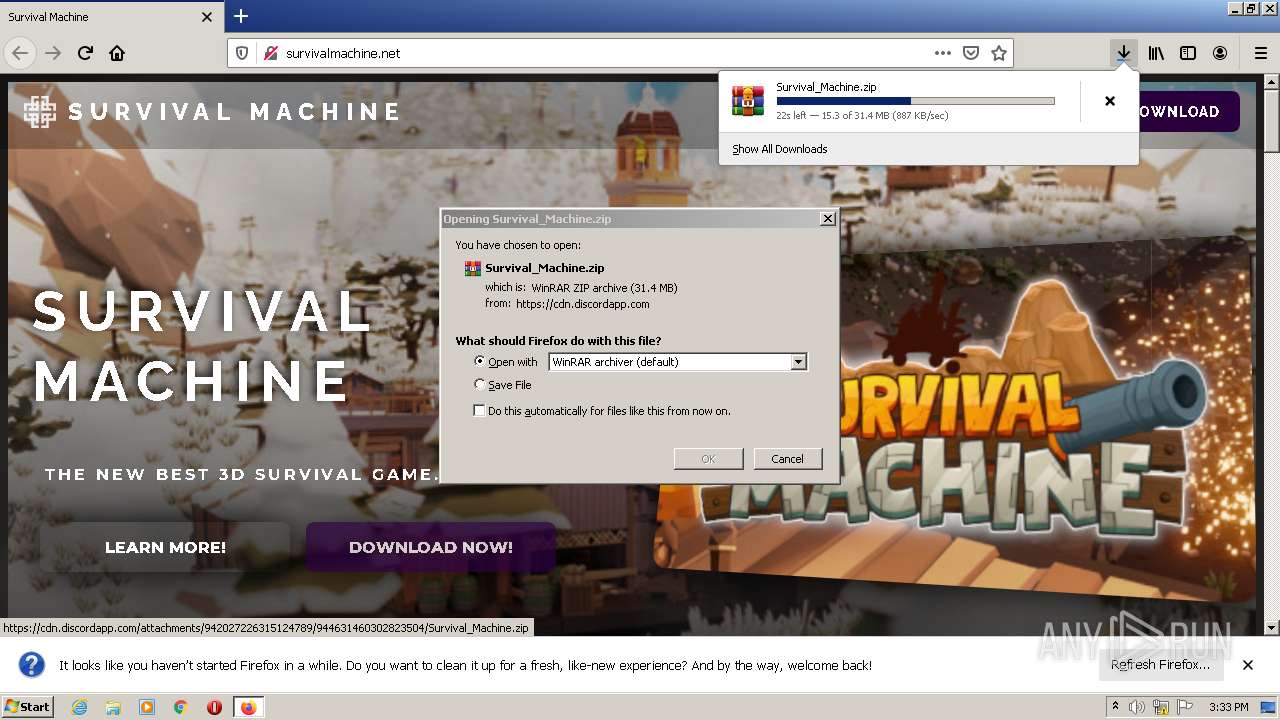Launch Internet Explorer from taskbar
The height and width of the screenshot is (720, 1280).
(79, 707)
